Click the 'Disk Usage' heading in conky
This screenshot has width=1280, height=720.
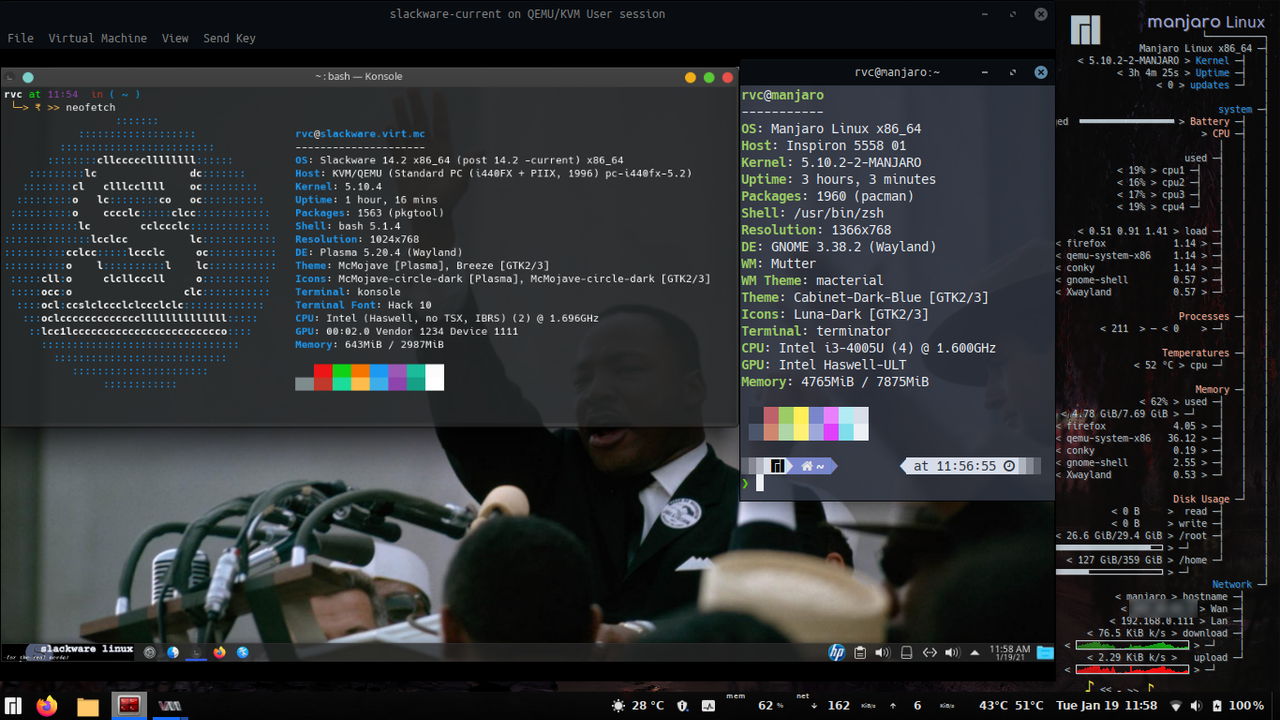pos(1201,499)
